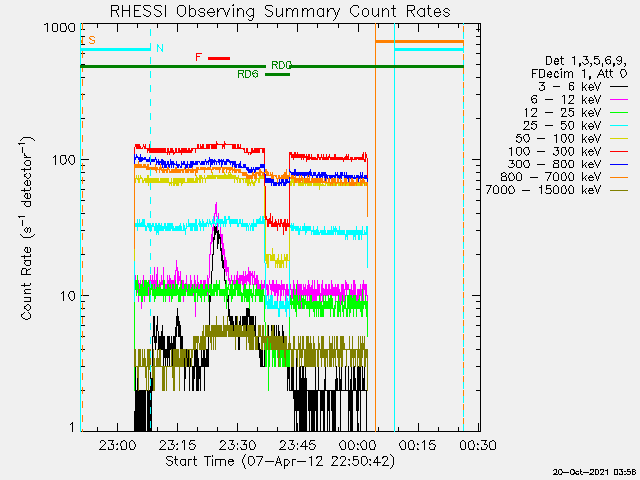Click the '00:00' time axis label
The height and width of the screenshot is (480, 640).
[358, 445]
